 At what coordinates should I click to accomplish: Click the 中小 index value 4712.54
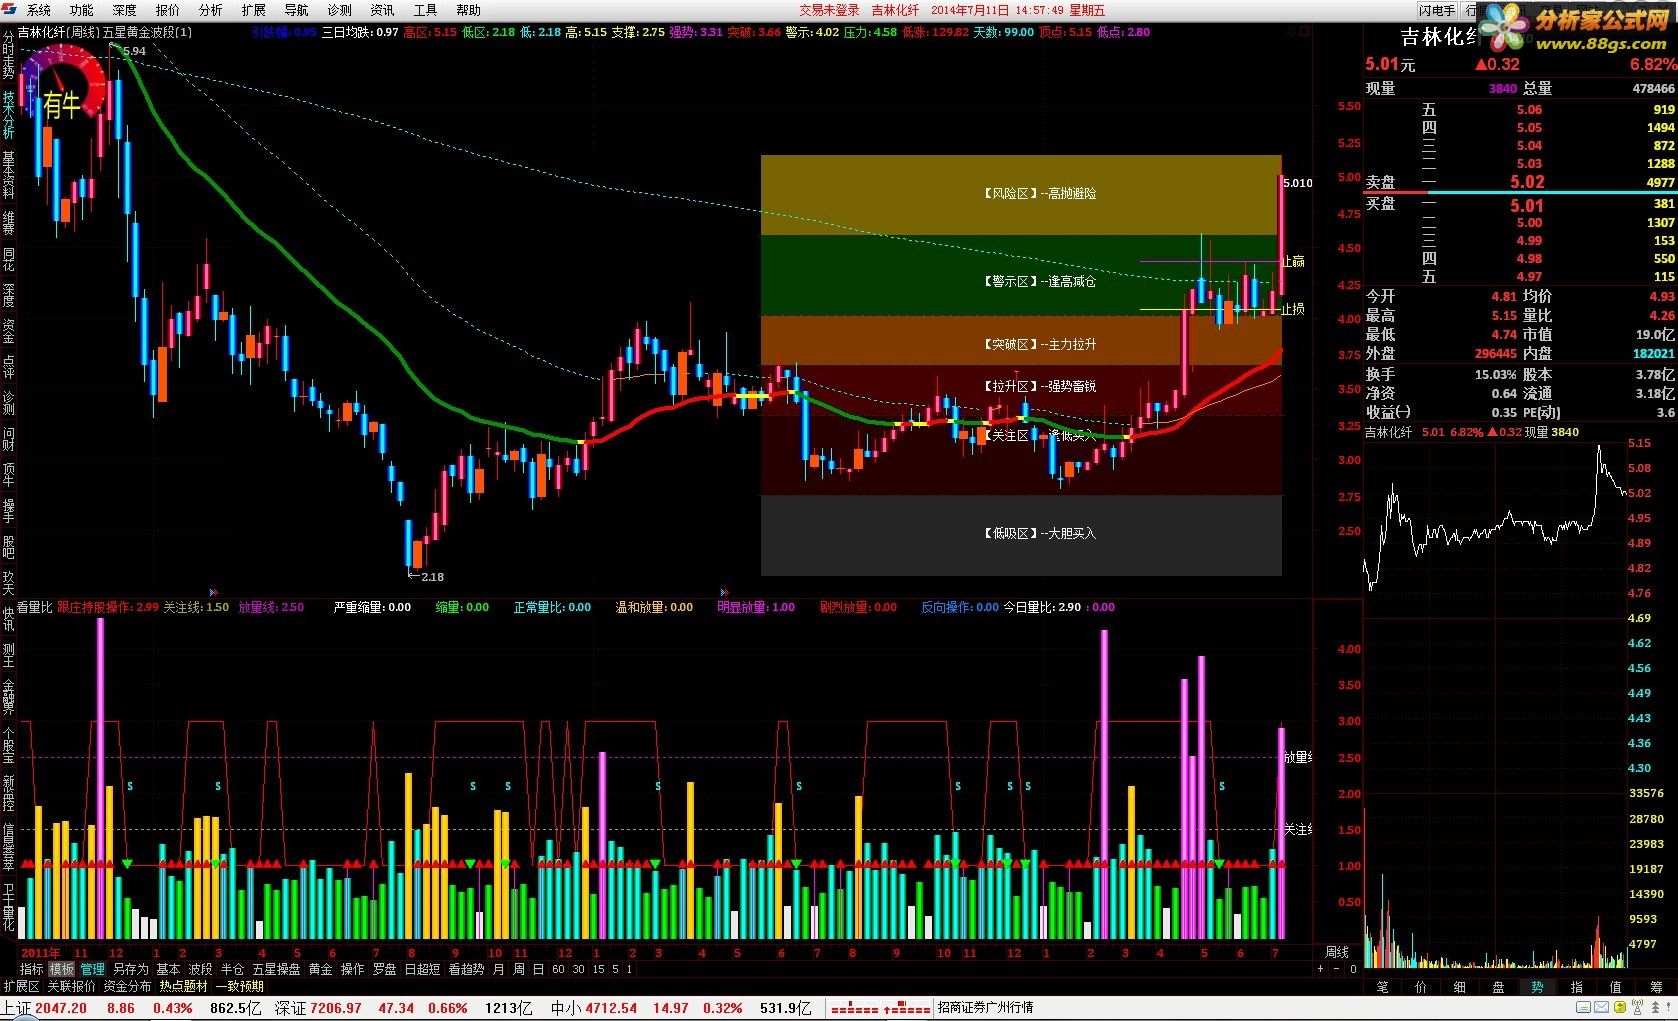click(x=611, y=1008)
